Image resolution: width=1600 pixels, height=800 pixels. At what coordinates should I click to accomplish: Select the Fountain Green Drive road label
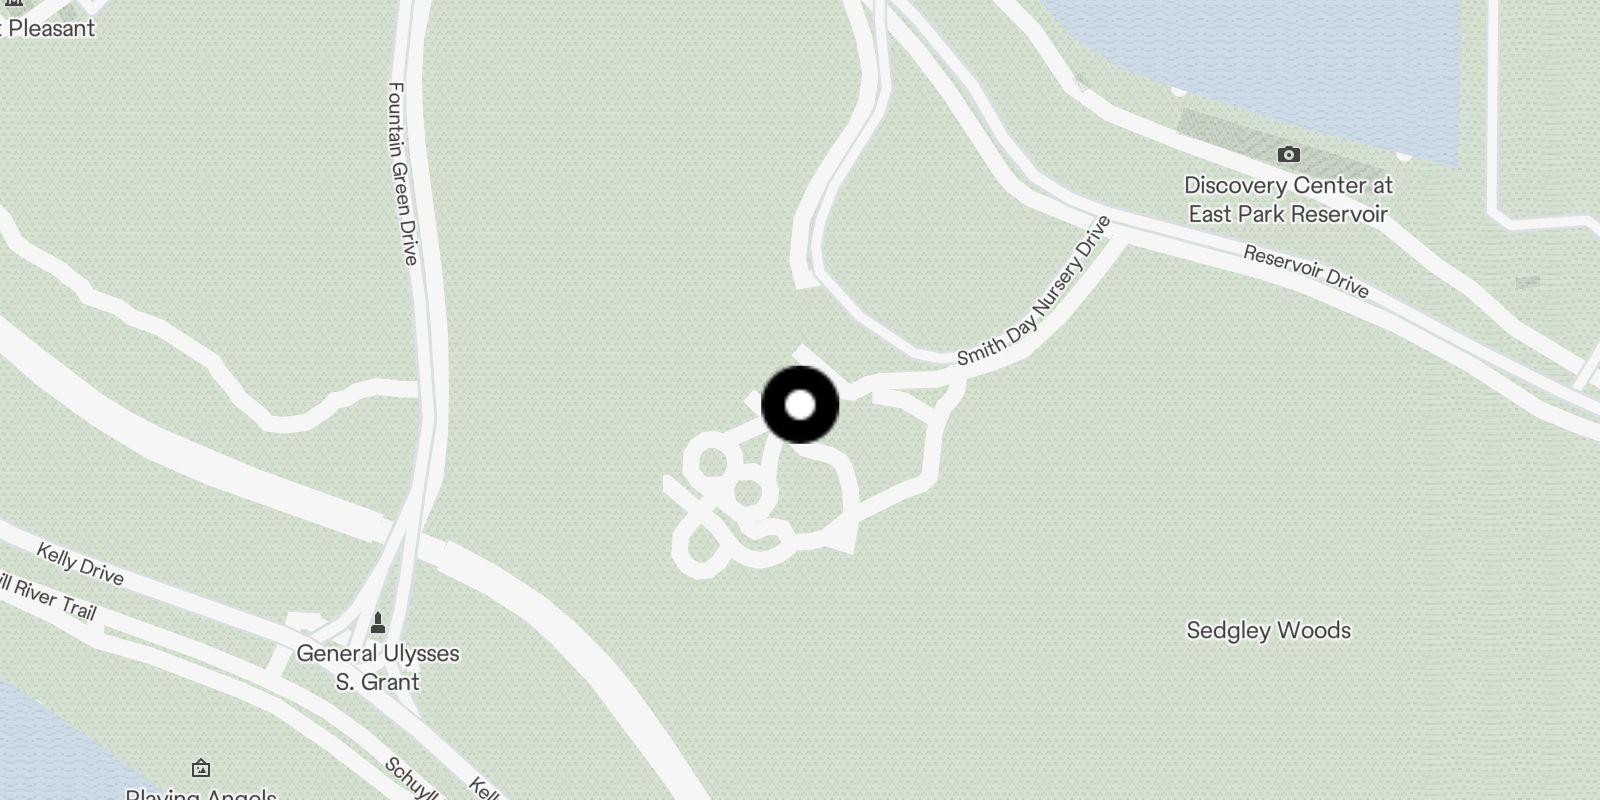click(402, 173)
